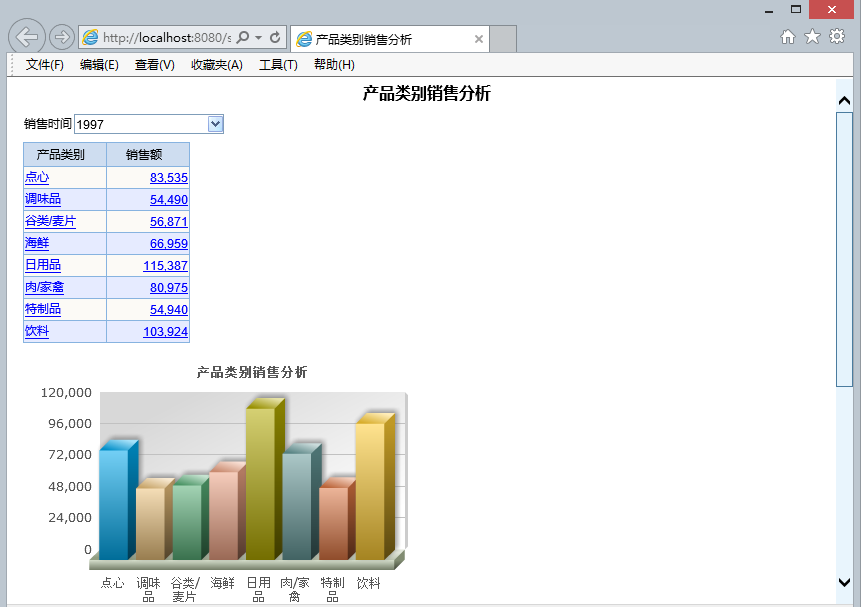The image size is (861, 607).
Task: Open the 80,975 sales value link
Action: tap(169, 288)
